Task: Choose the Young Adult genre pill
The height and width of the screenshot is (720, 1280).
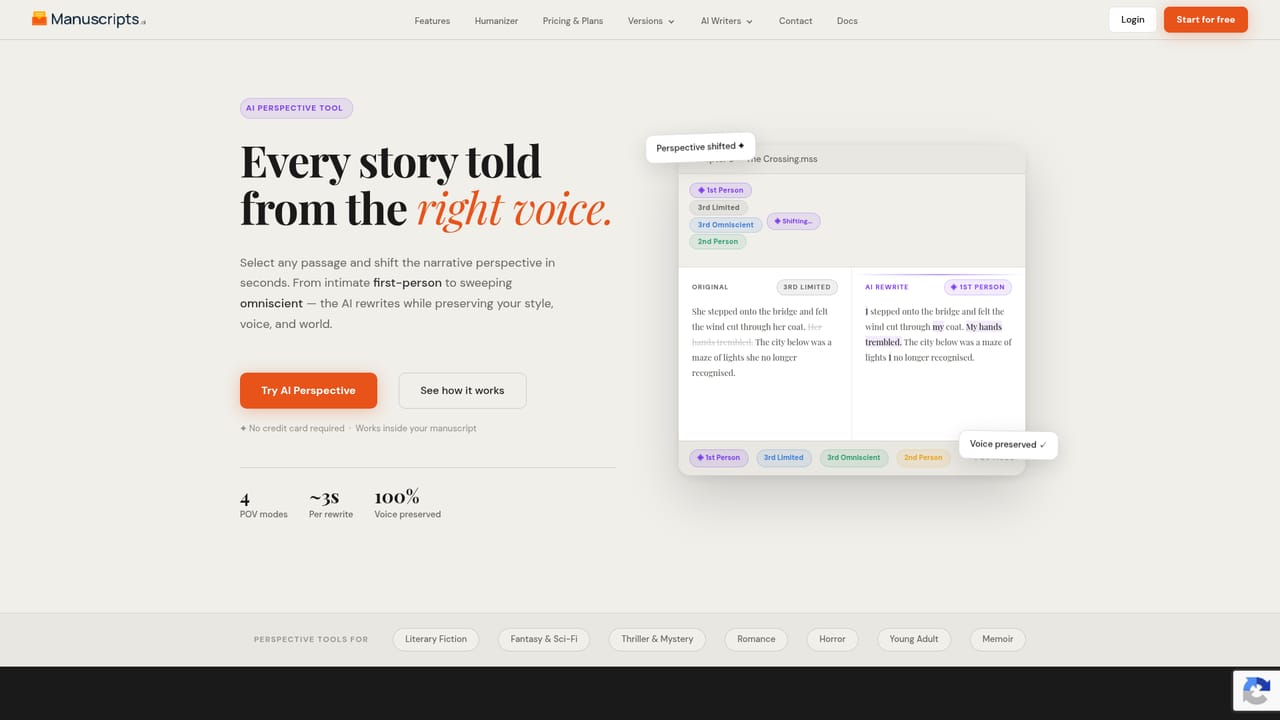Action: (914, 639)
